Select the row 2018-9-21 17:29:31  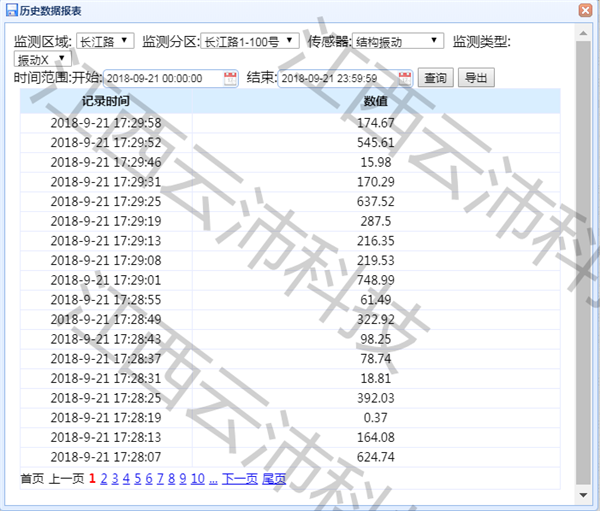click(x=290, y=182)
